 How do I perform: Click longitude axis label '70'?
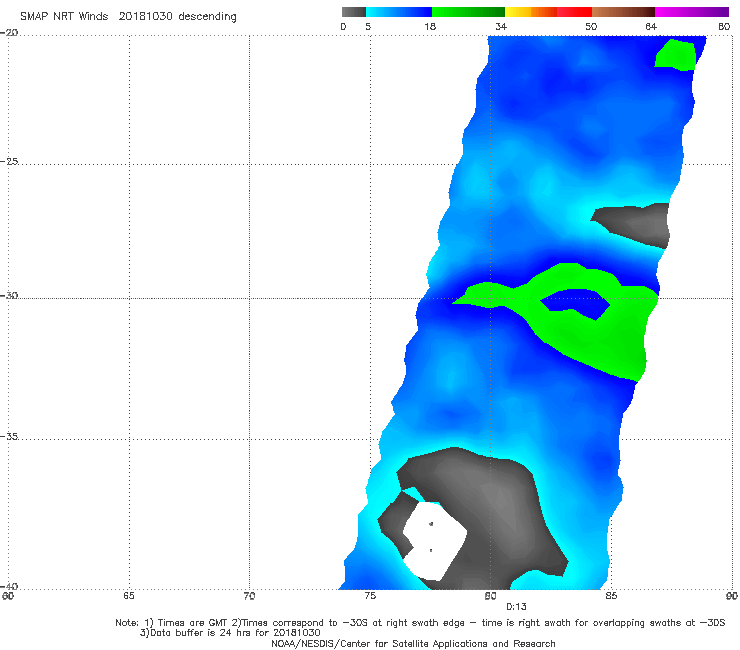click(249, 596)
